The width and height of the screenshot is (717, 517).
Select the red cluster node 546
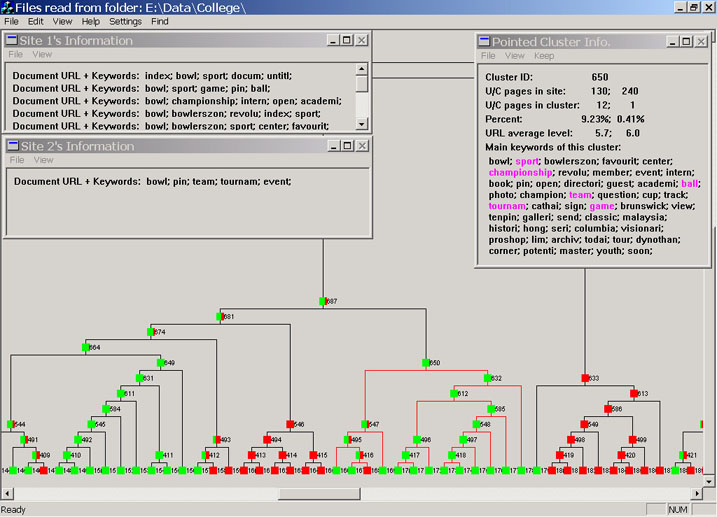click(290, 424)
